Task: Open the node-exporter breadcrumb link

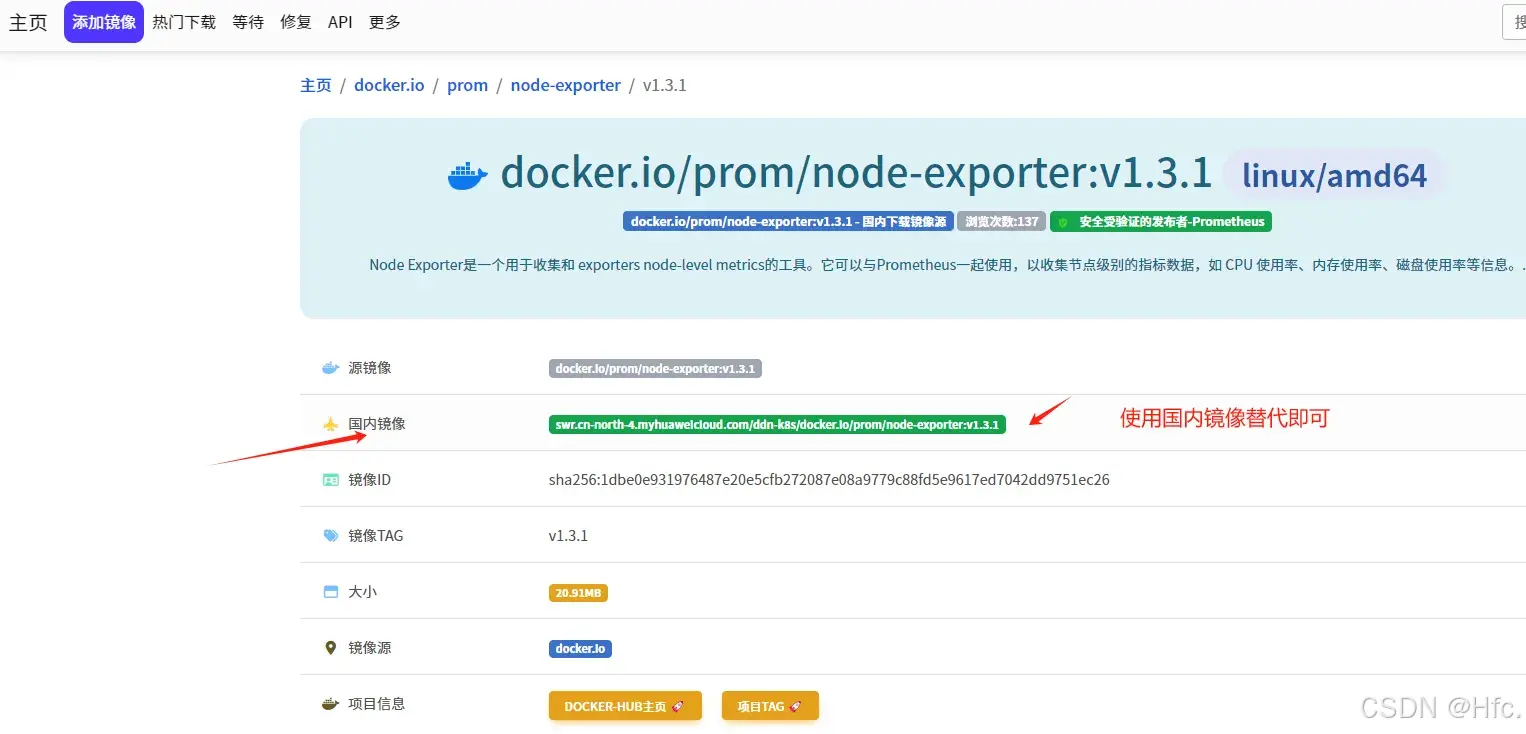Action: [565, 85]
